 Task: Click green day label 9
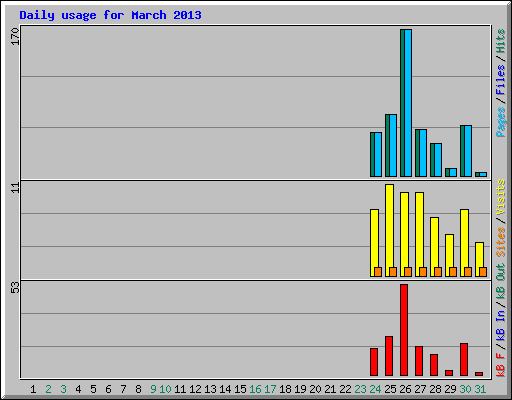point(153,389)
